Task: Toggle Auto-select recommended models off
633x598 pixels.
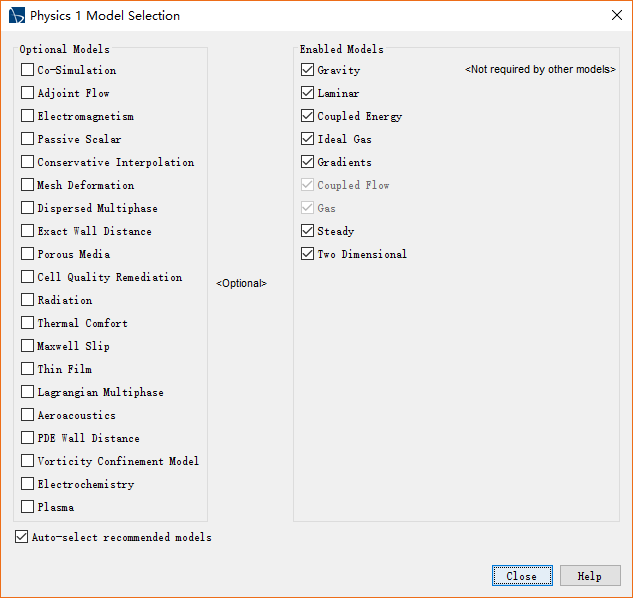Action: (22, 537)
